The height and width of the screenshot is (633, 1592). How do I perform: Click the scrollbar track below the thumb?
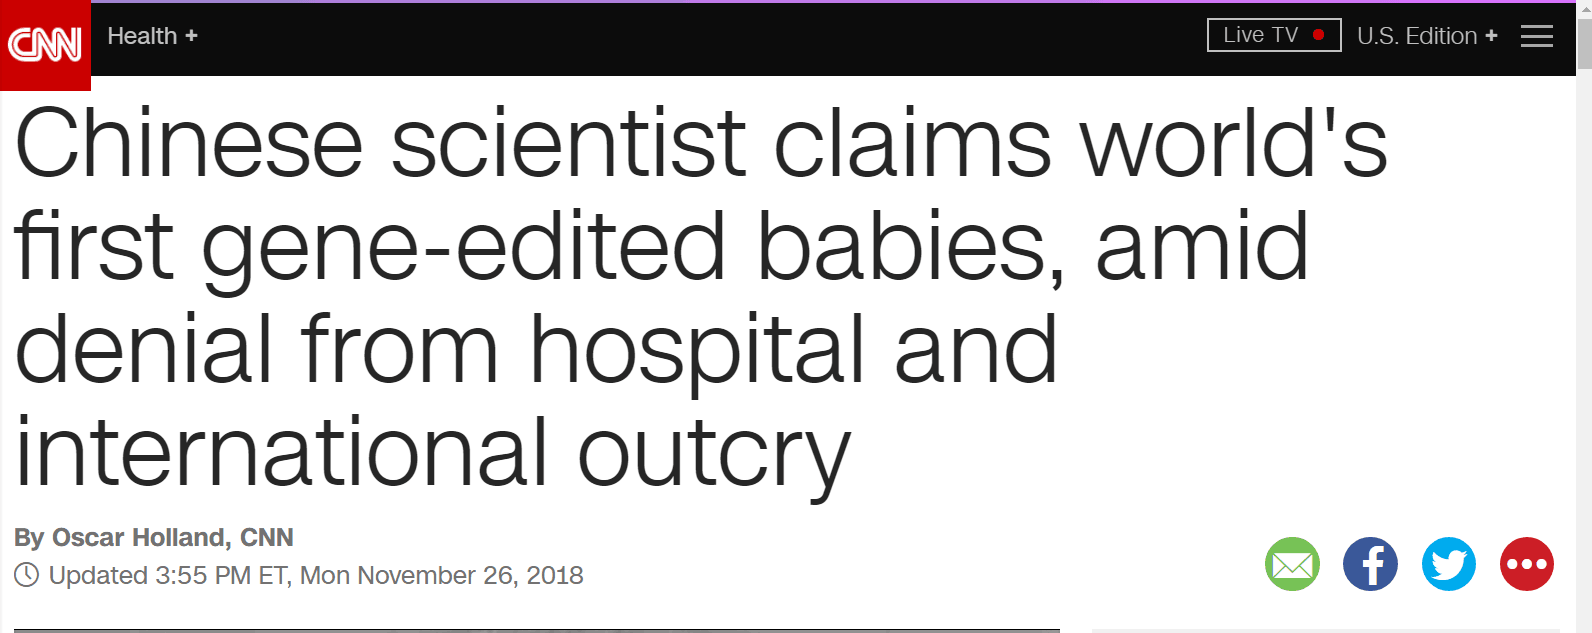[1584, 350]
